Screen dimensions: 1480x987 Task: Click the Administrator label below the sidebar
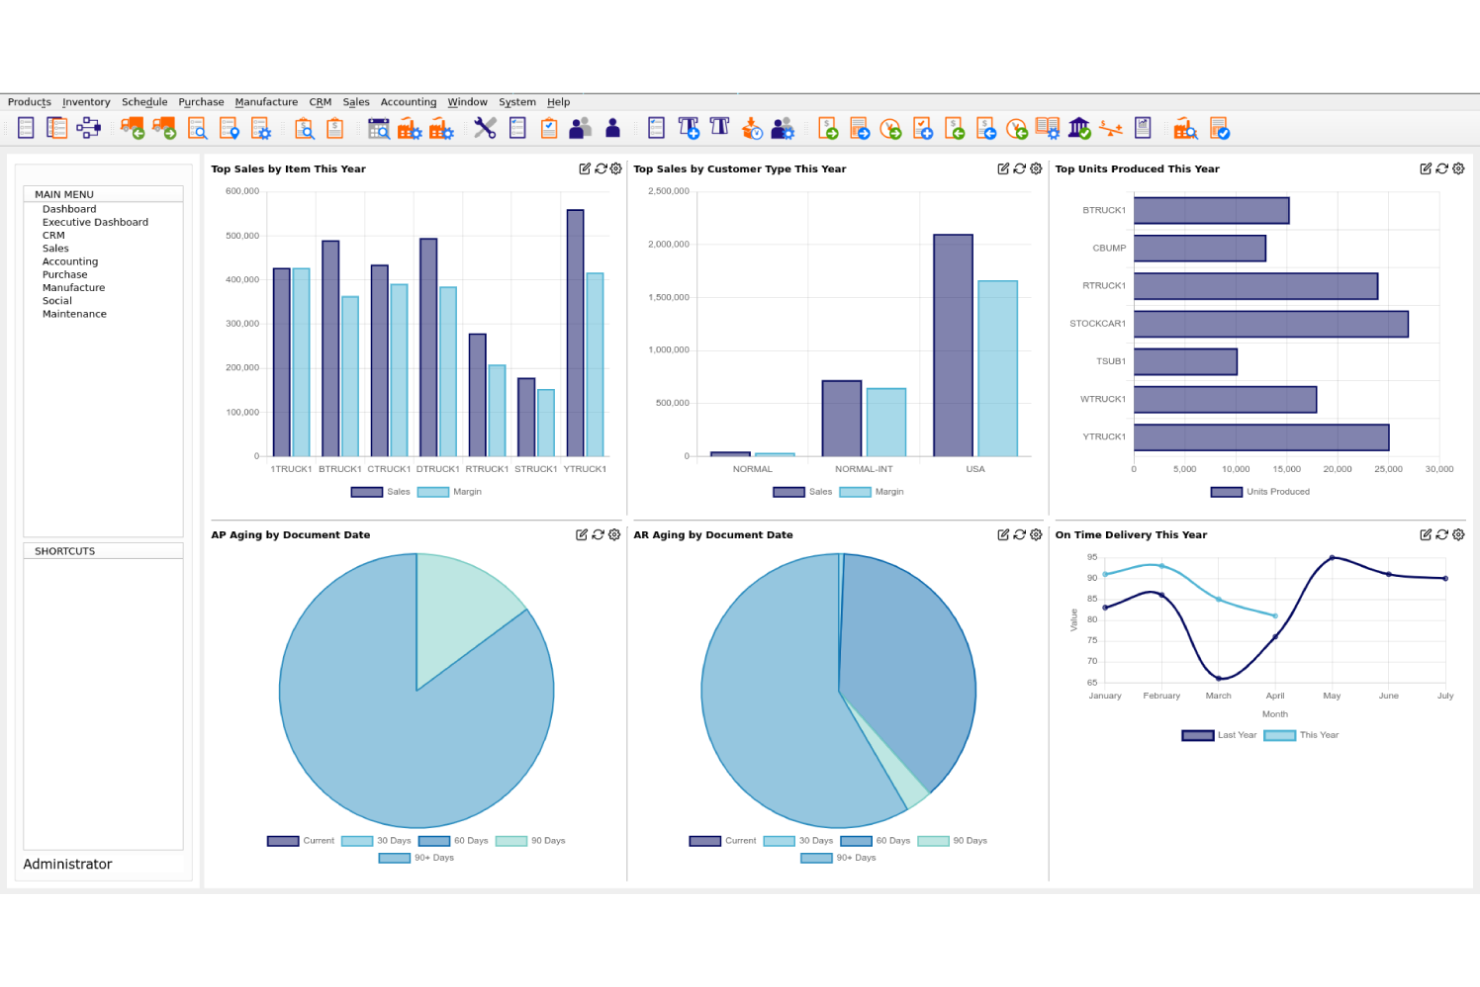point(67,863)
